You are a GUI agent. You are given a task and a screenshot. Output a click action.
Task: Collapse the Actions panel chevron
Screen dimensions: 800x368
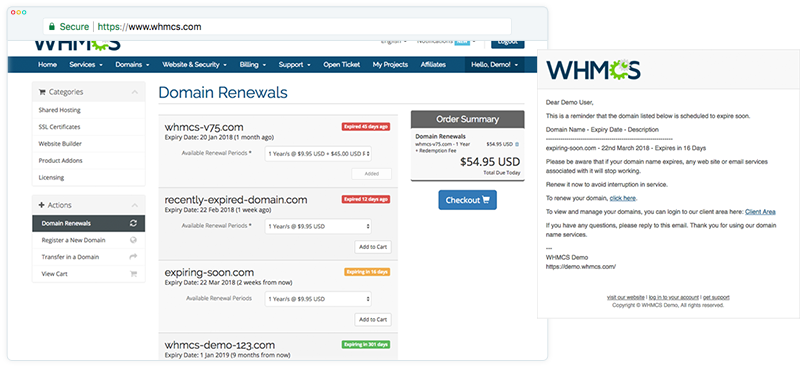point(135,205)
